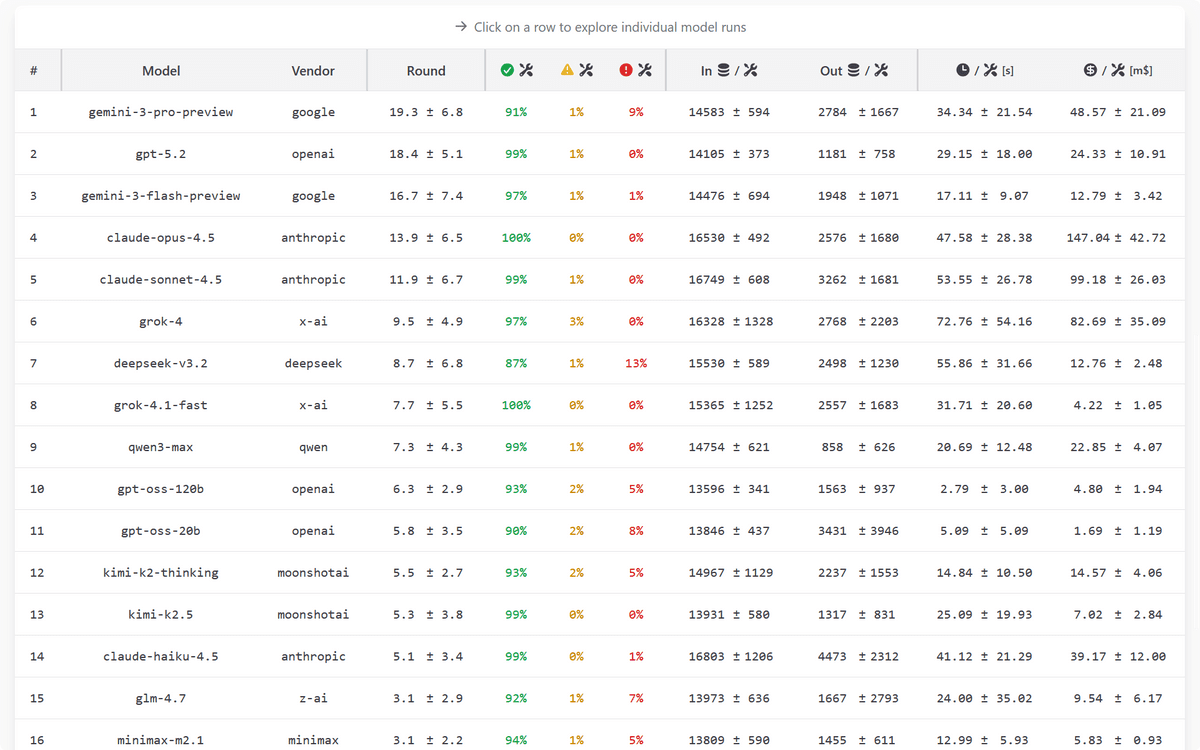The height and width of the screenshot is (750, 1200).
Task: Explore the grok-4 model runs
Action: [x=161, y=322]
